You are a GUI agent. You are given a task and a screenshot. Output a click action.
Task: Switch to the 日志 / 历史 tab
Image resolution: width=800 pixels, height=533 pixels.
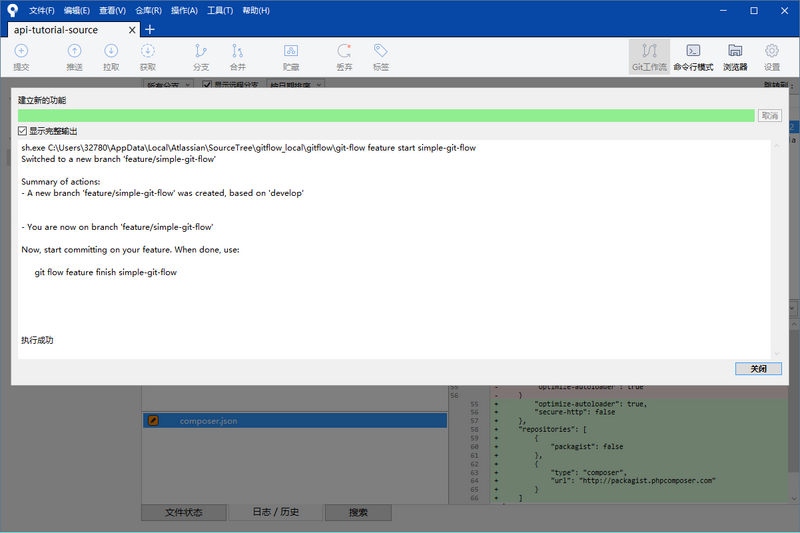276,512
